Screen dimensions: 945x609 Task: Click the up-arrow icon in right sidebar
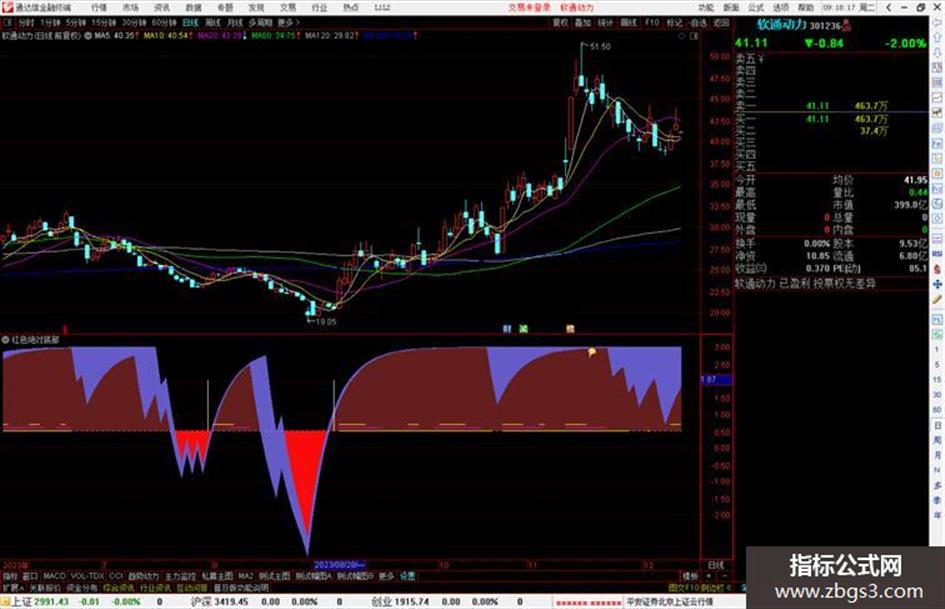tap(938, 37)
